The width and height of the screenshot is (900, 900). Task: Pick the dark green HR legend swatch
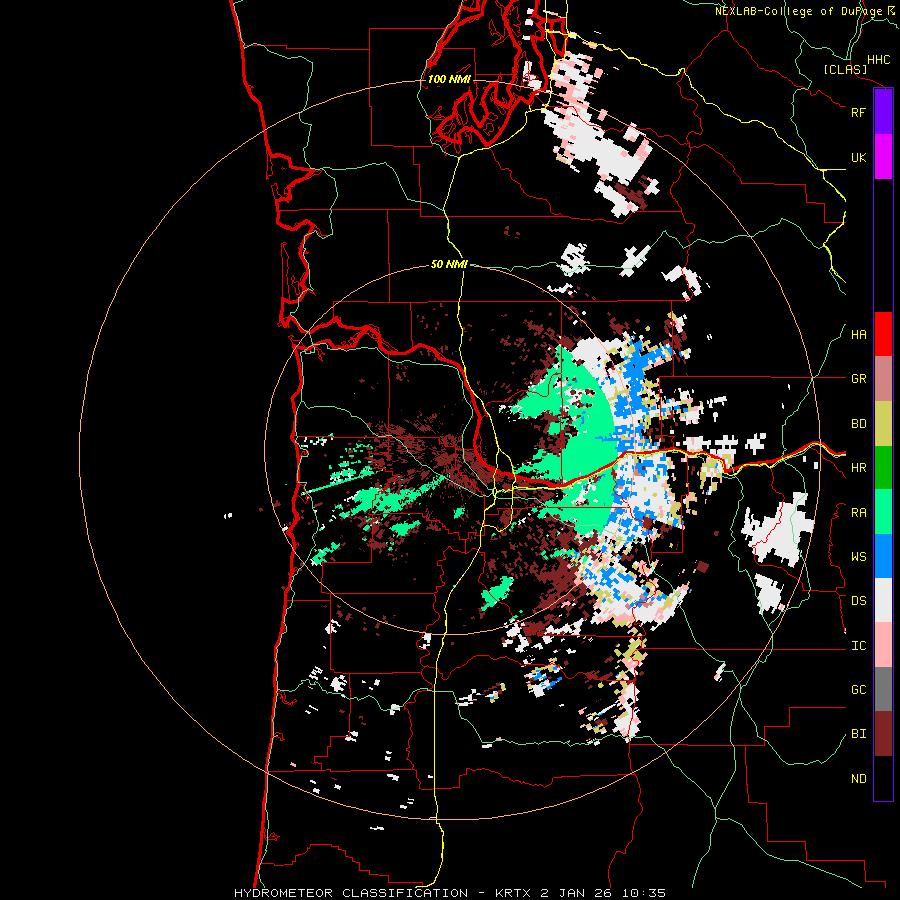pos(883,468)
